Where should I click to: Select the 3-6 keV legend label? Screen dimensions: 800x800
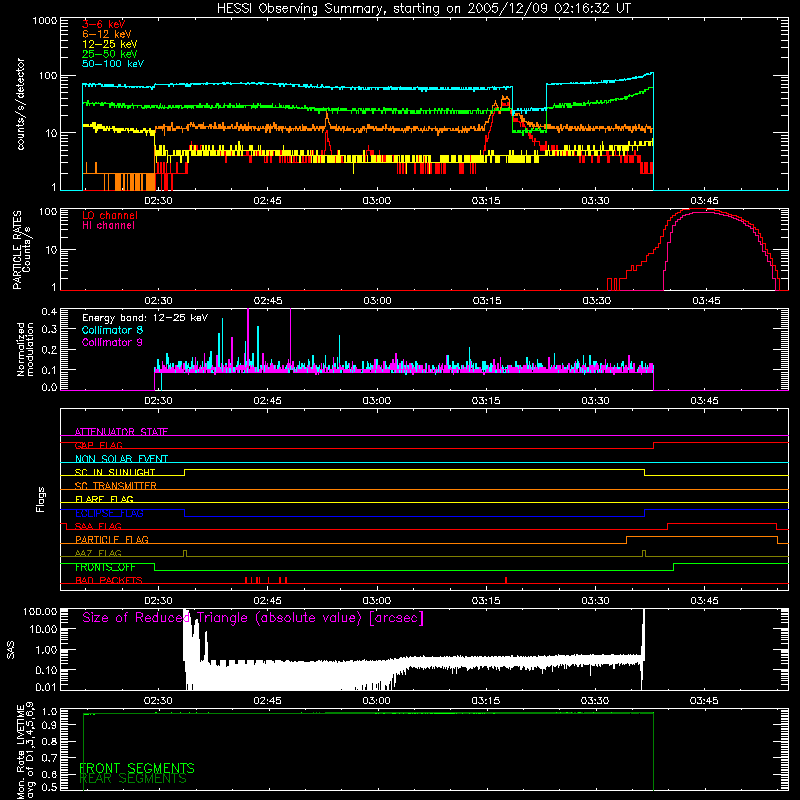pos(103,24)
